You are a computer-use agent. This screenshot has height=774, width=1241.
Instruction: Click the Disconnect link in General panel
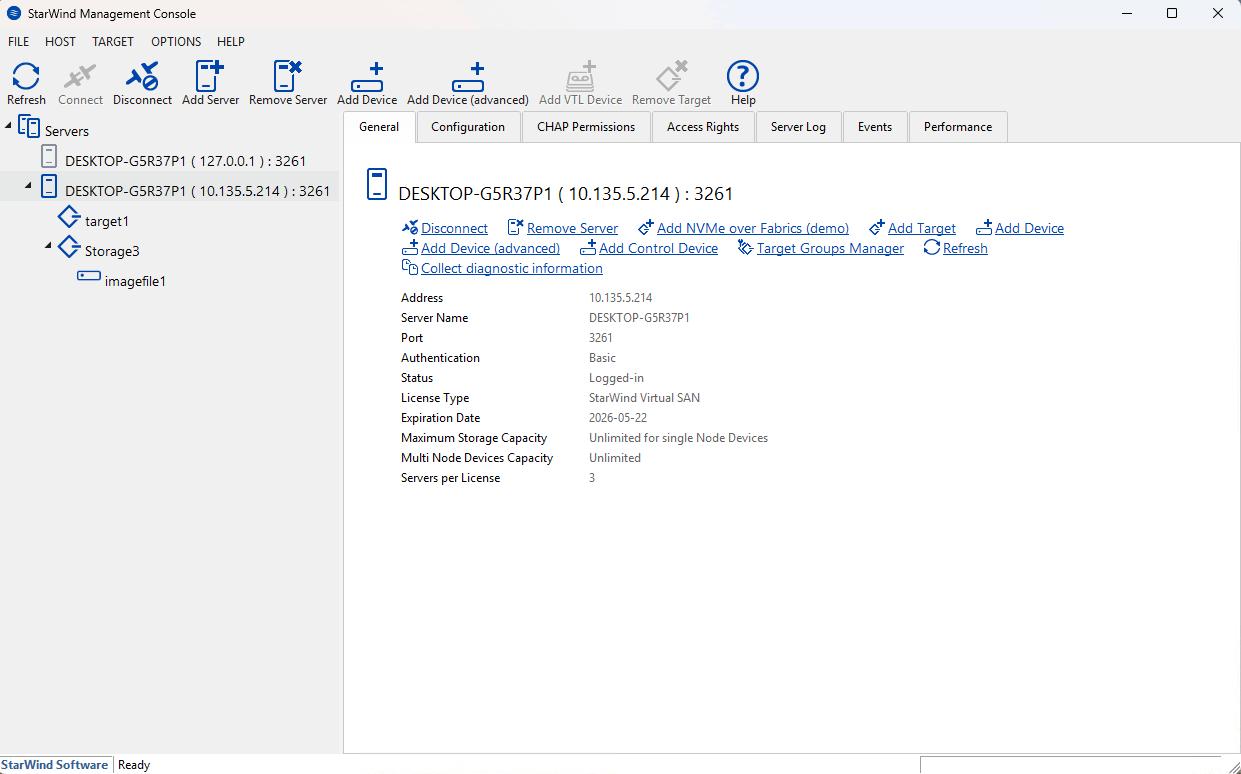coord(454,228)
